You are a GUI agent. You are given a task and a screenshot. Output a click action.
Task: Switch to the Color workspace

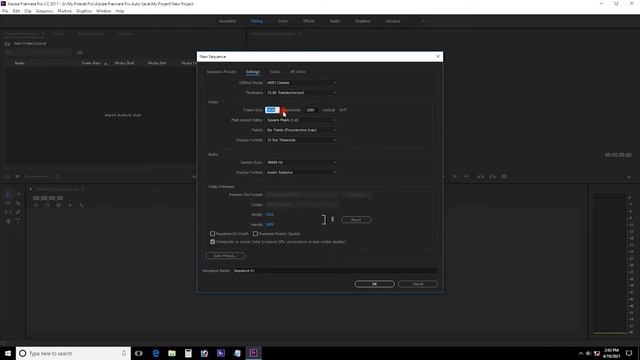(x=283, y=21)
